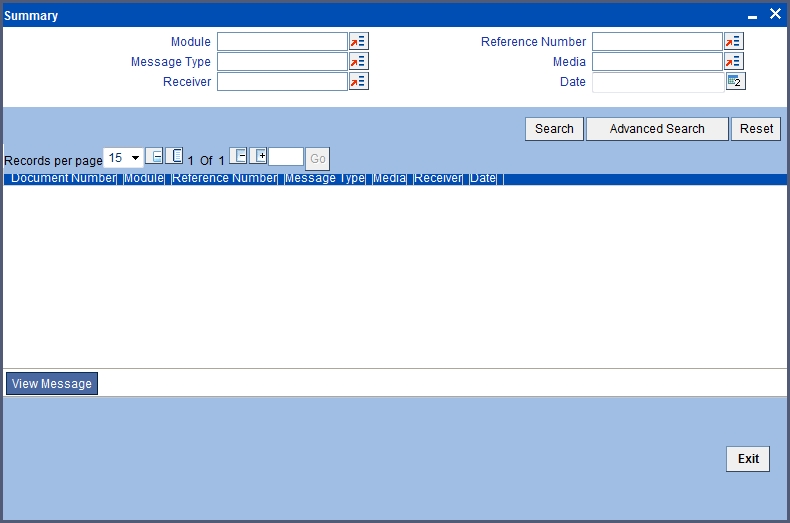Click the Go button for page jump

[317, 159]
